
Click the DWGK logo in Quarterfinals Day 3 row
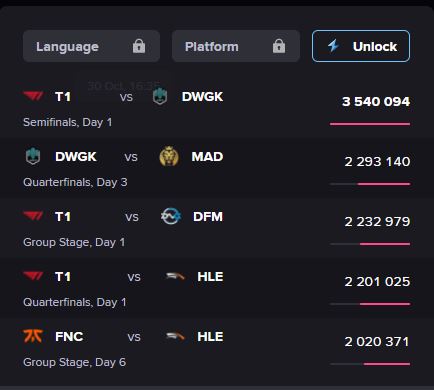[x=33, y=156]
